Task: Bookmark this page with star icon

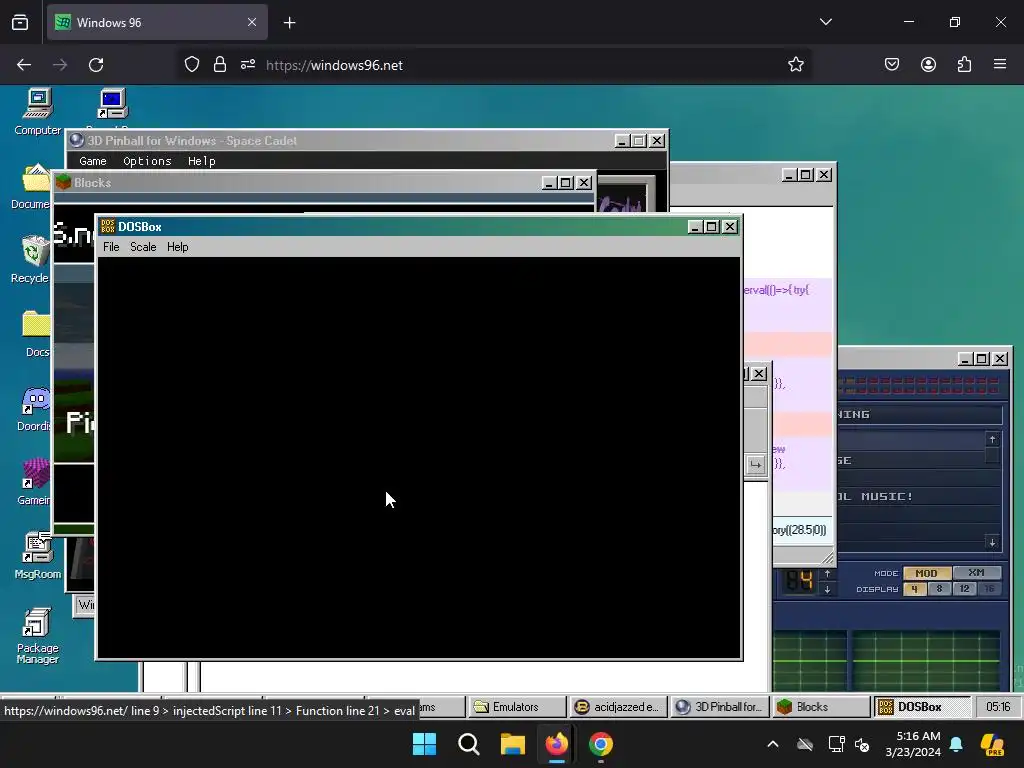Action: click(x=795, y=65)
